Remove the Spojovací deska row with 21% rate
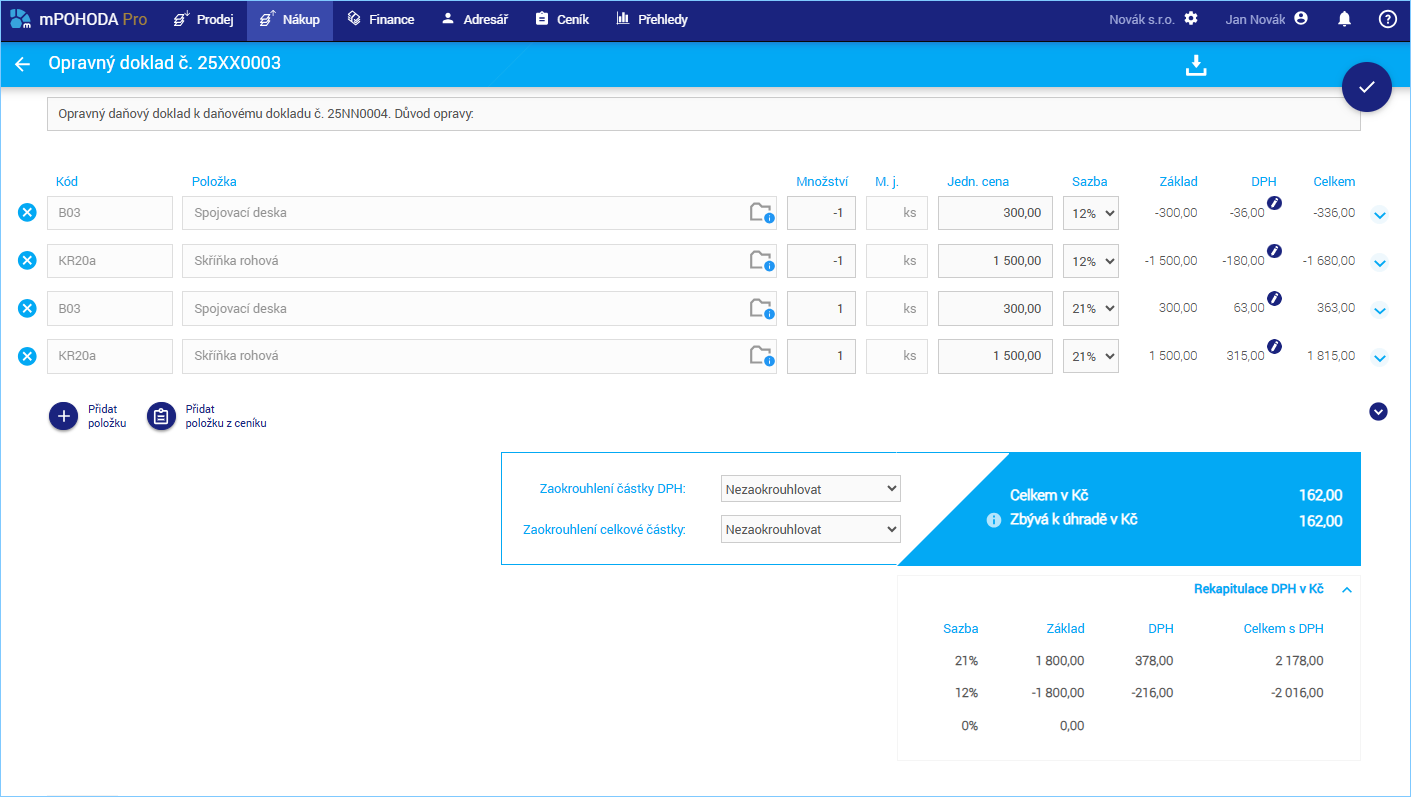1411x797 pixels. (27, 308)
